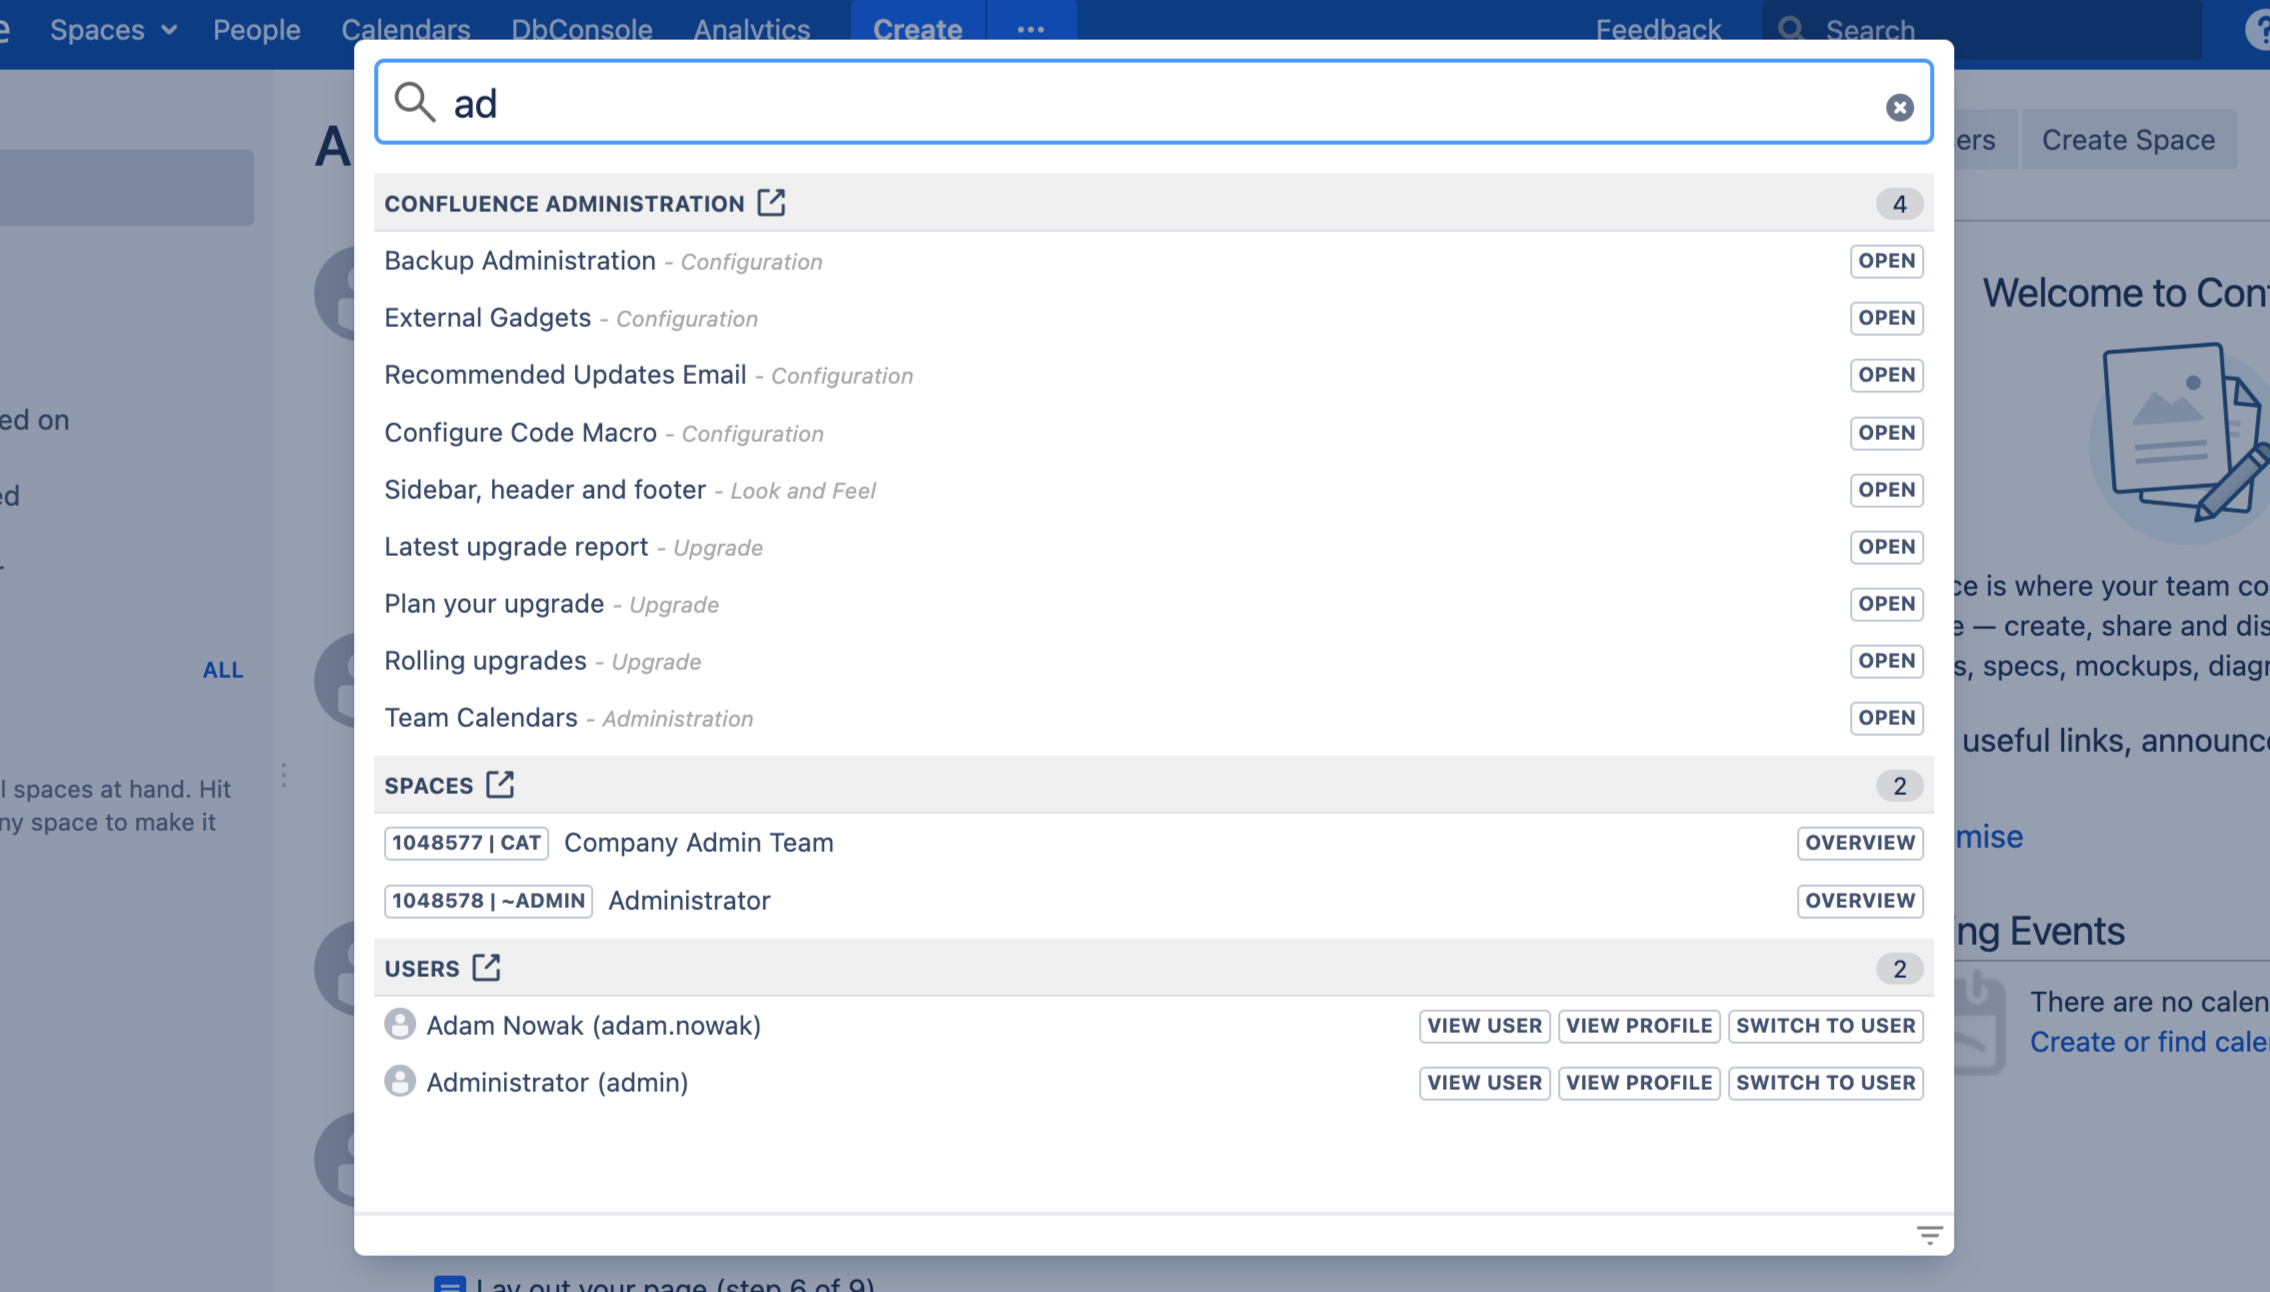Image resolution: width=2270 pixels, height=1292 pixels.
Task: Click the magnifier icon in the search box
Action: click(x=414, y=102)
